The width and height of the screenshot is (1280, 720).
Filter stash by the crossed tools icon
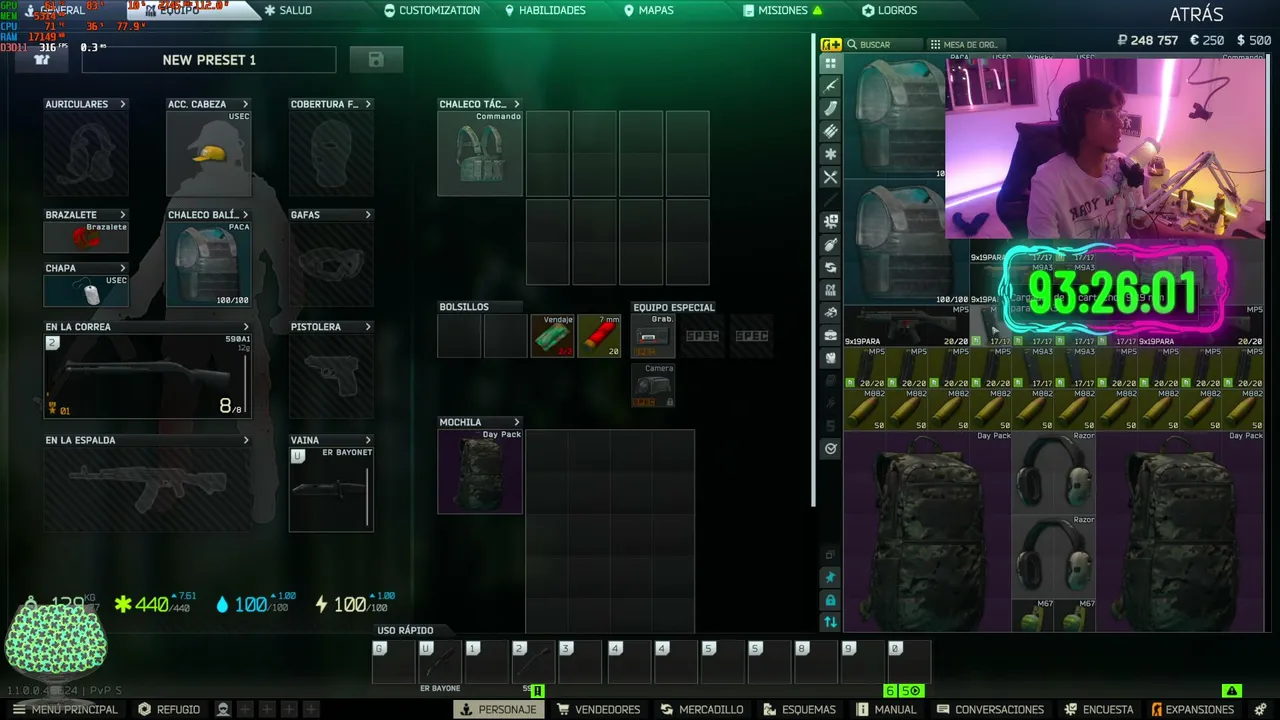[x=830, y=177]
